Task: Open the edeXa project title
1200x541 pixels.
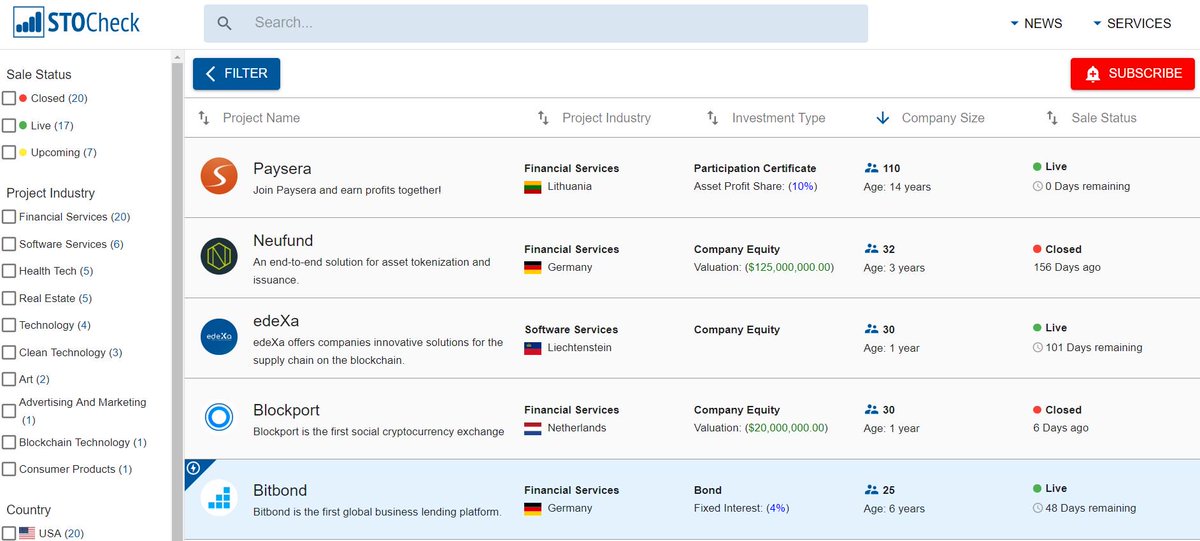Action: 276,321
